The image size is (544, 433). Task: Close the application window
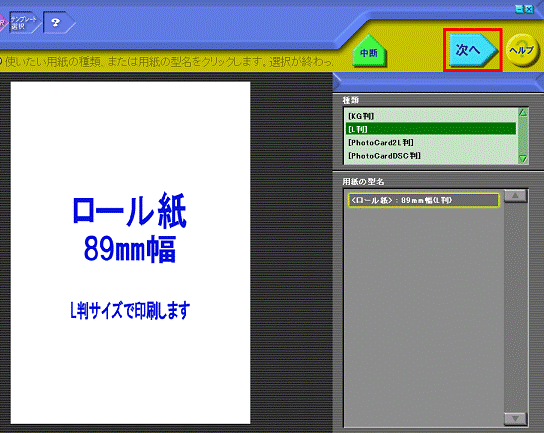[529, 9]
